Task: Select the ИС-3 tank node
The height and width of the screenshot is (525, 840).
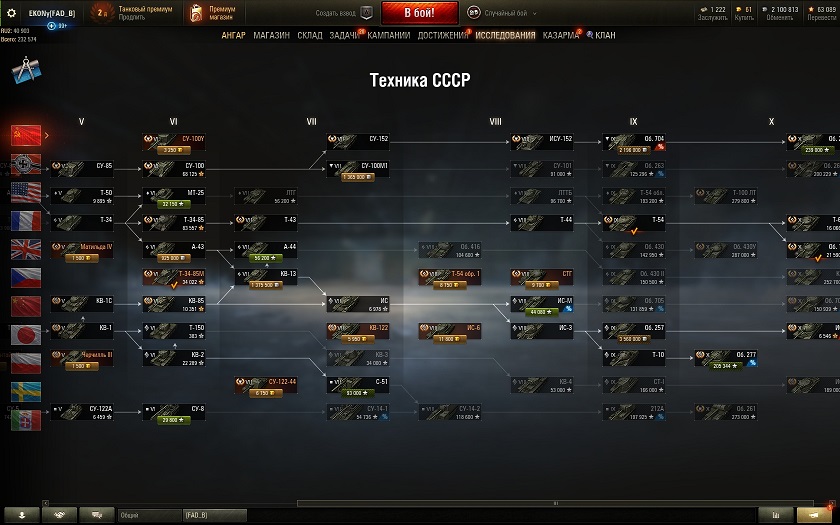Action: tap(542, 331)
